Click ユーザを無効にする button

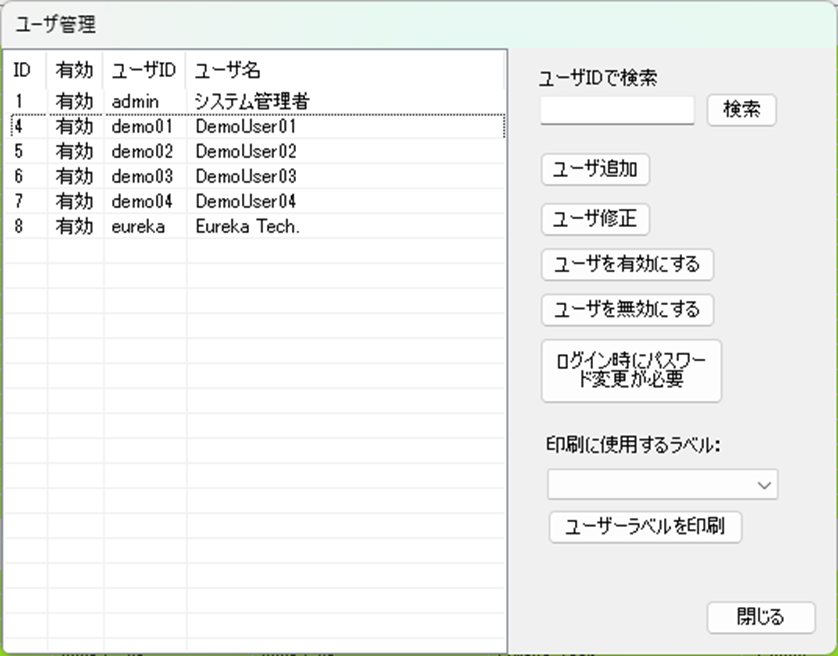pyautogui.click(x=627, y=310)
